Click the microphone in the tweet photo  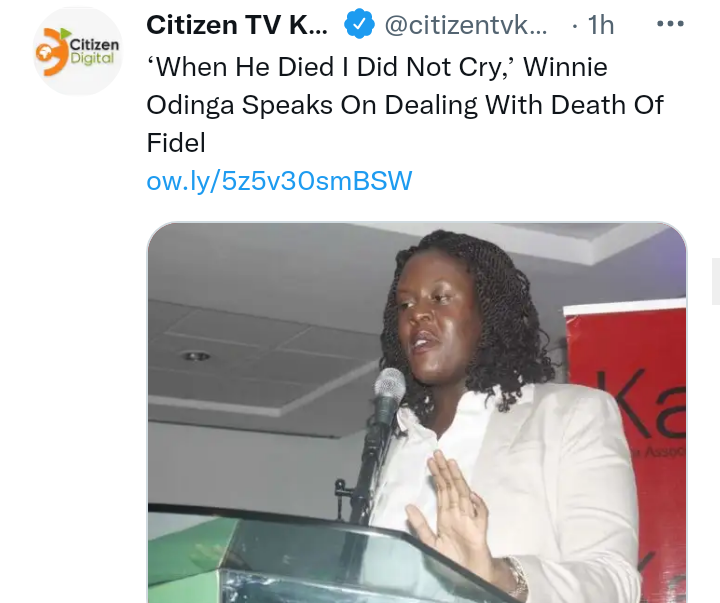click(x=389, y=396)
